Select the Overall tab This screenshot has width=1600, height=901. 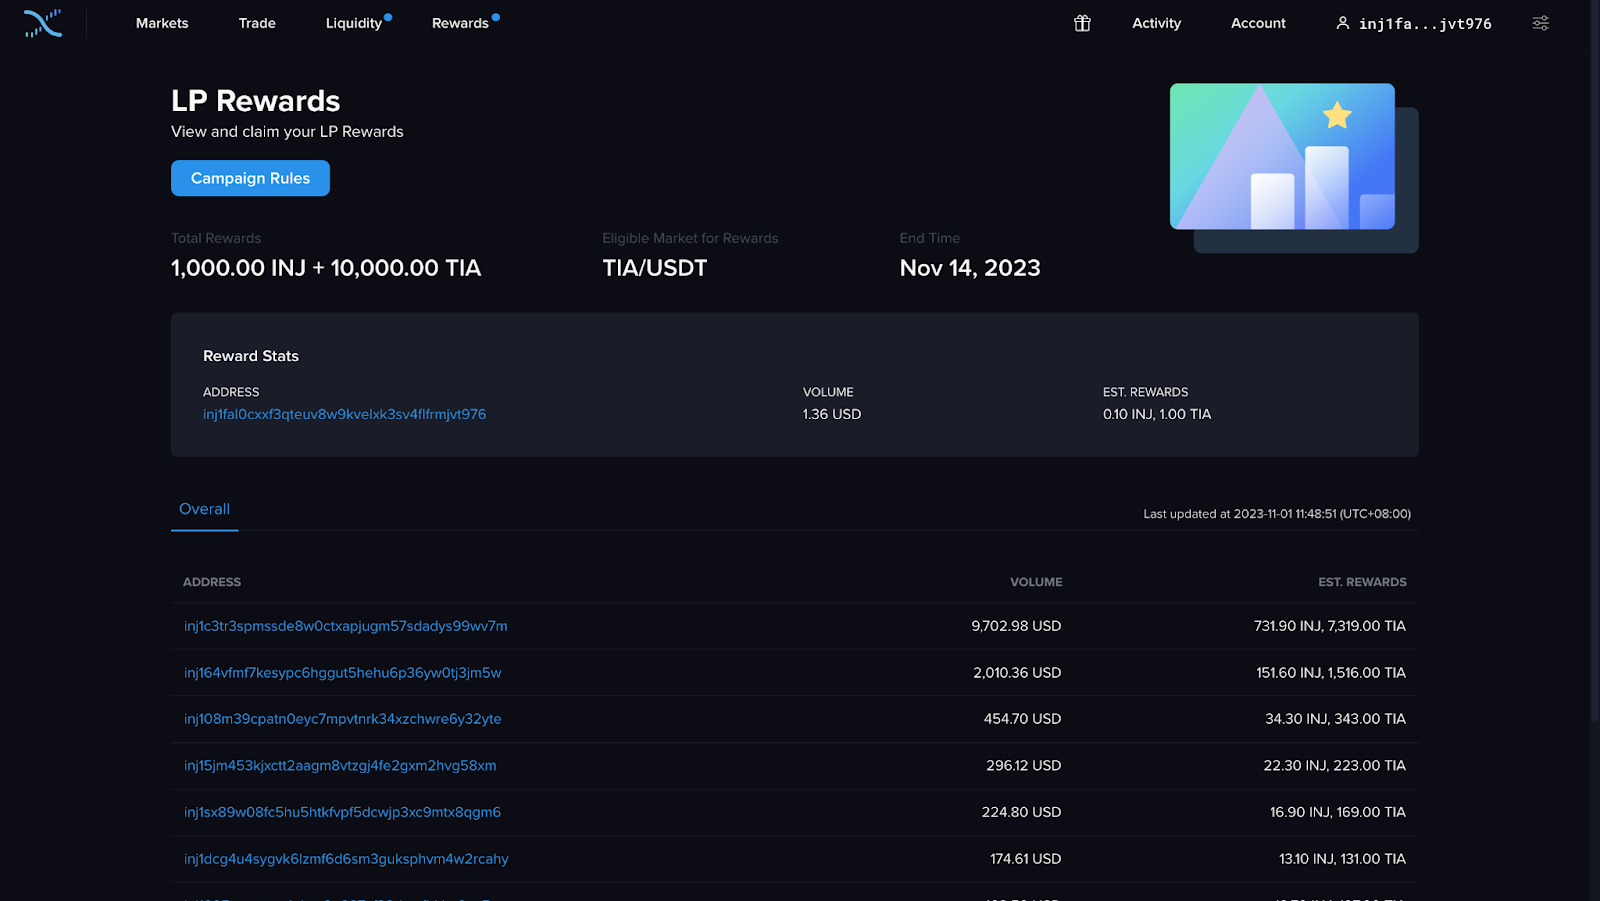coord(204,509)
